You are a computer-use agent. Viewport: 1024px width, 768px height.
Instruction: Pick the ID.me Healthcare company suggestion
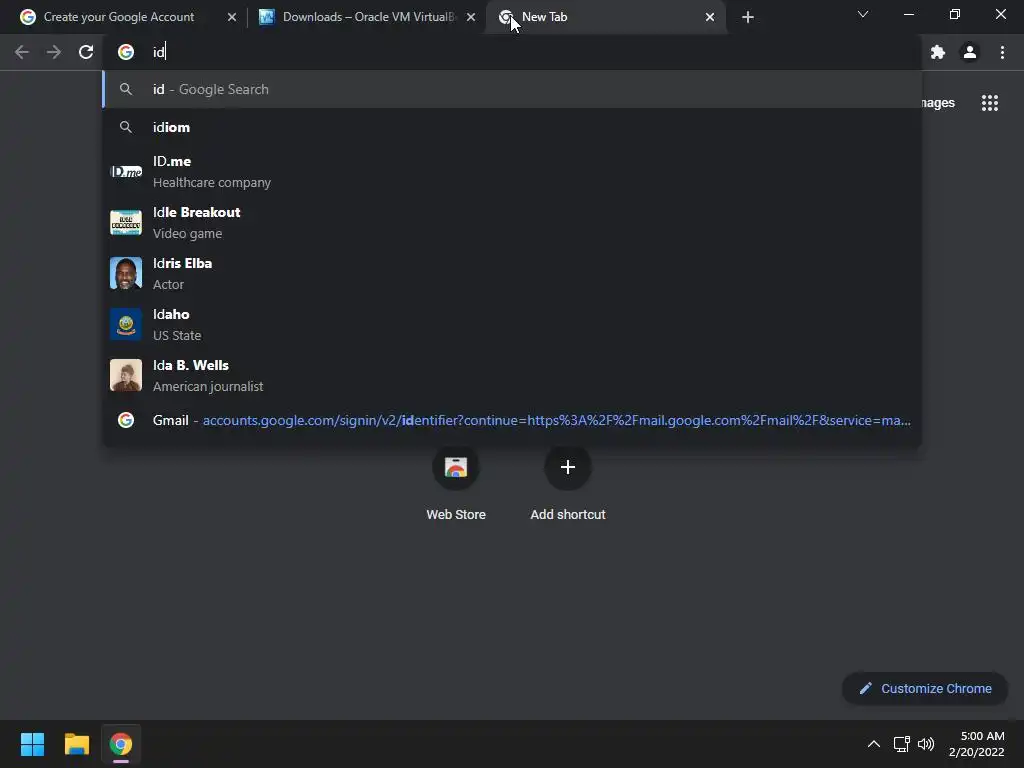[x=512, y=172]
